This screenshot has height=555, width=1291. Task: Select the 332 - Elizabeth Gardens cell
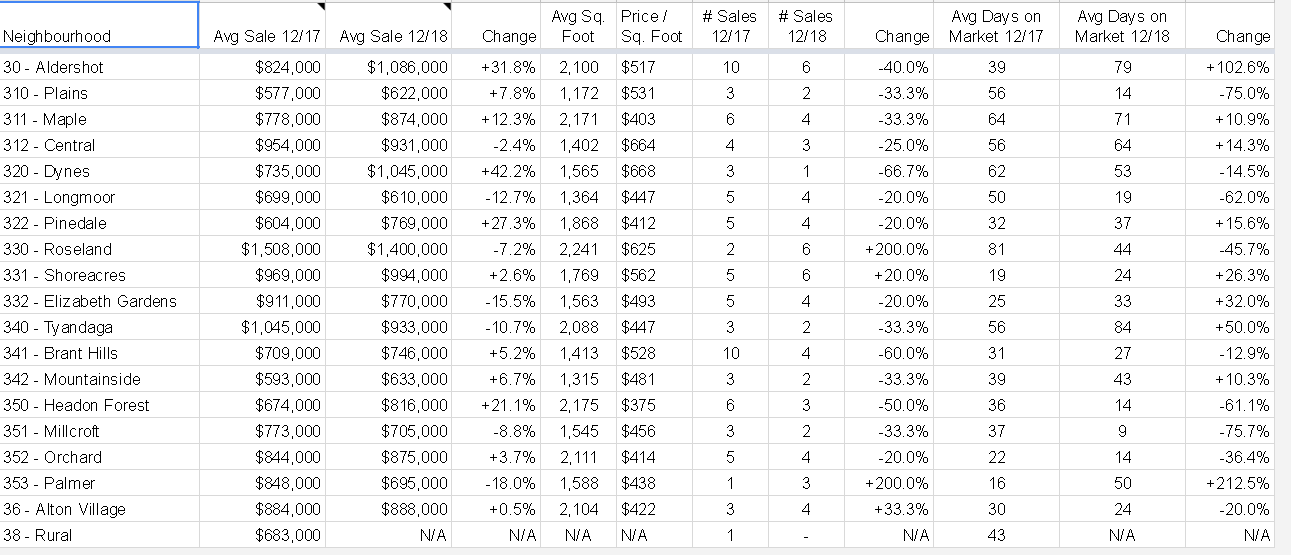pyautogui.click(x=99, y=301)
